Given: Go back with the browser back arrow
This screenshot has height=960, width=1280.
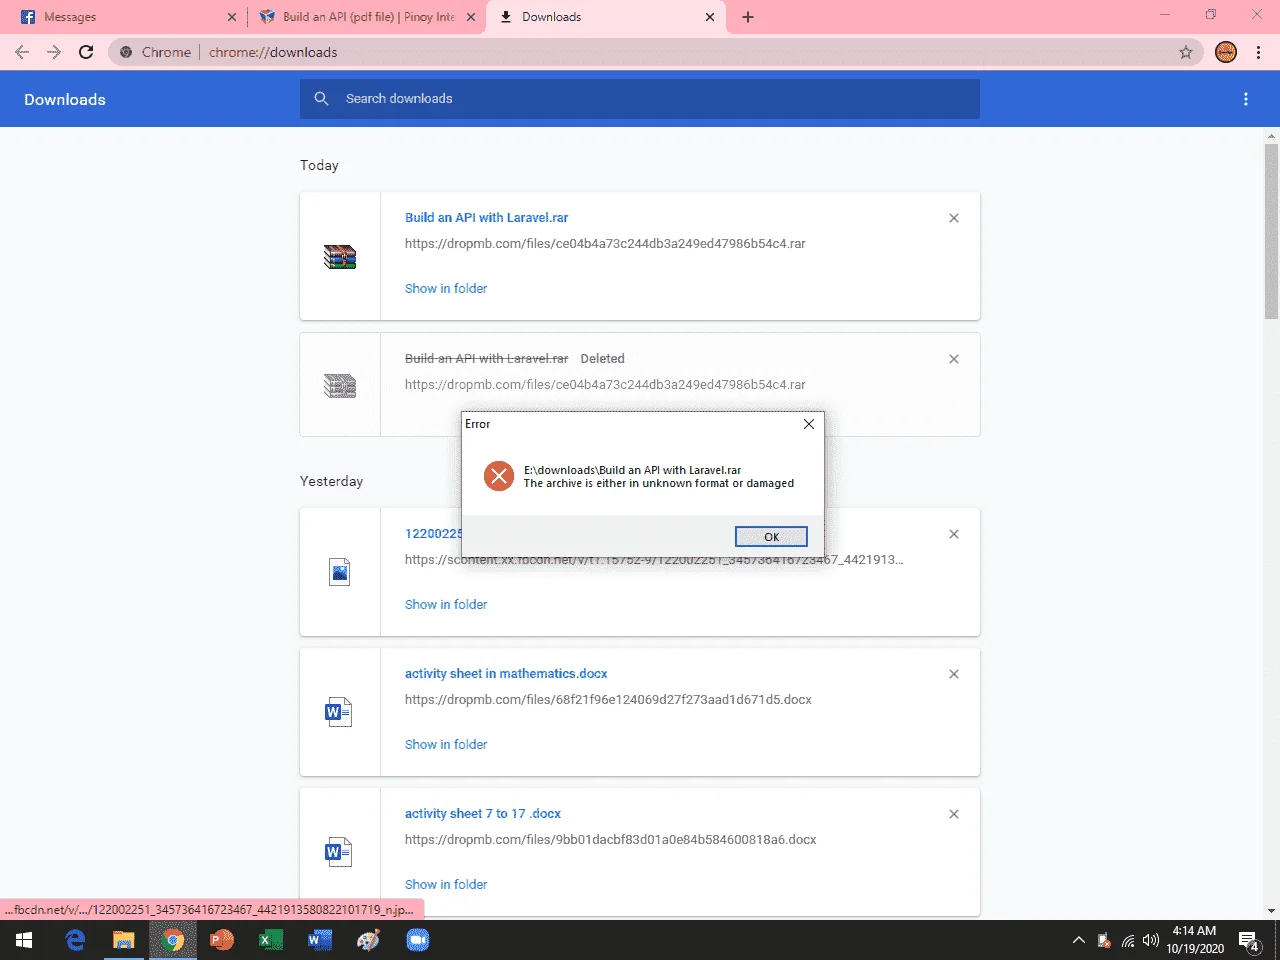Looking at the screenshot, I should 22,52.
